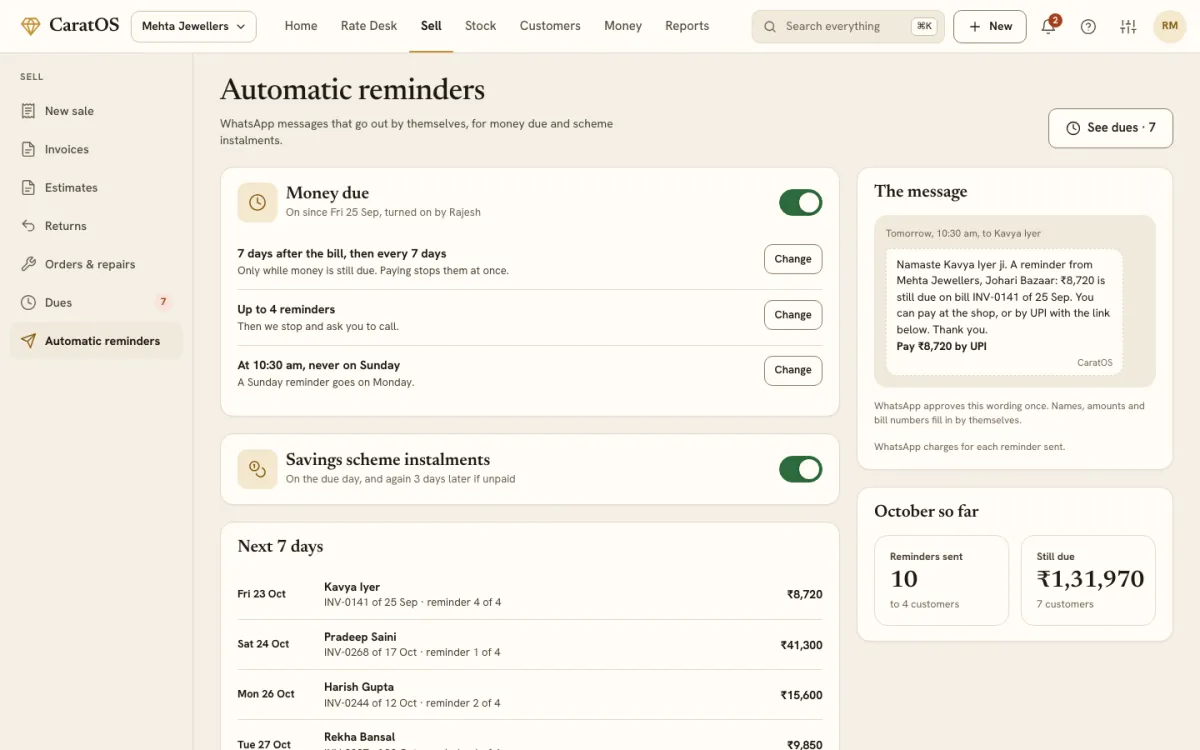The width and height of the screenshot is (1200, 750).
Task: Turn off Savings scheme instalments toggle
Action: tap(801, 469)
